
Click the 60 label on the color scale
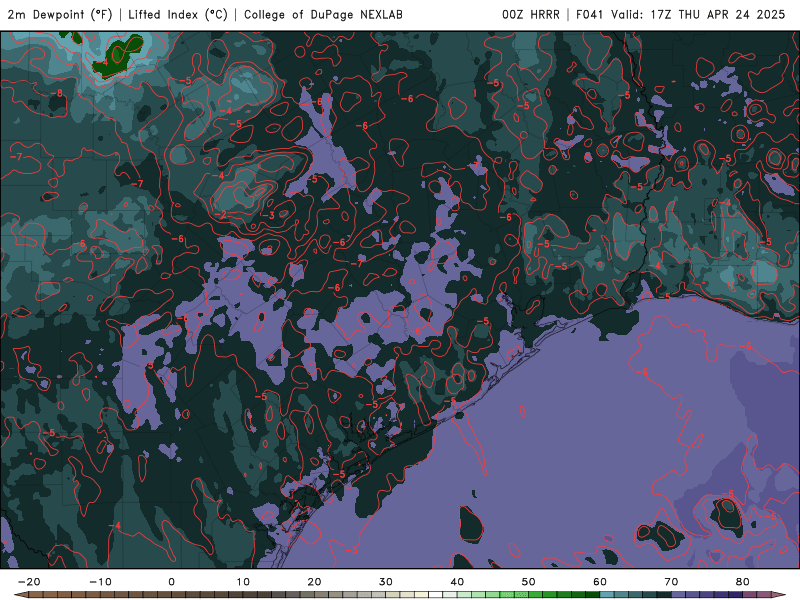pos(600,582)
